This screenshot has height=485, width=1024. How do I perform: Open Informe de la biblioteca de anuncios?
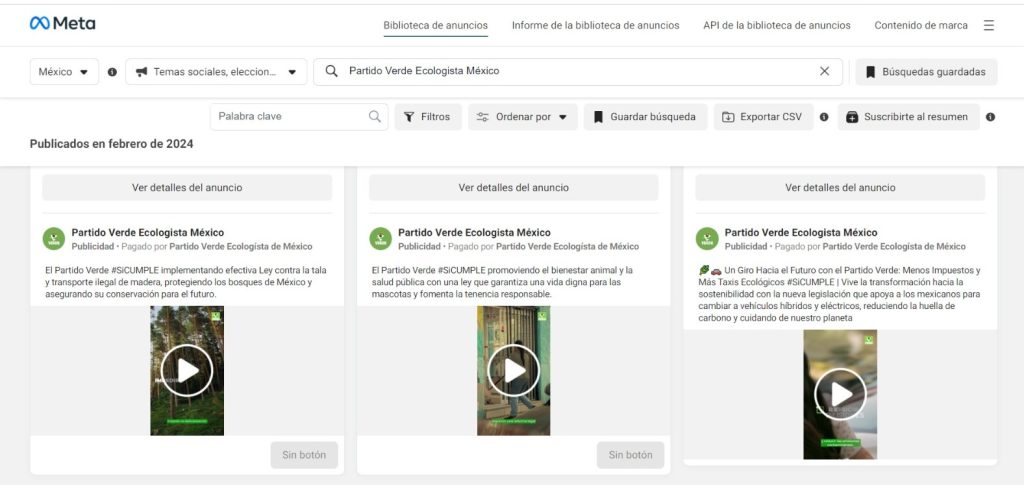[596, 25]
